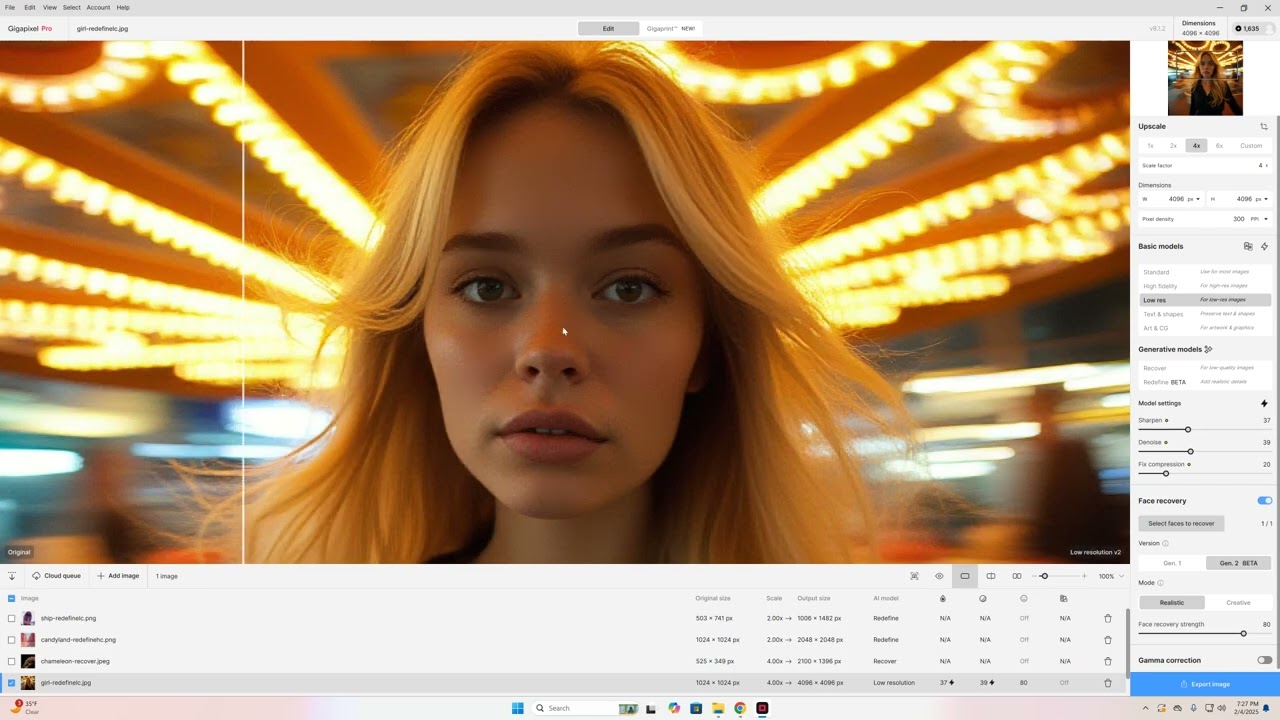Choose the Custom upscale option
Screen dimensions: 1280x720
[1251, 146]
